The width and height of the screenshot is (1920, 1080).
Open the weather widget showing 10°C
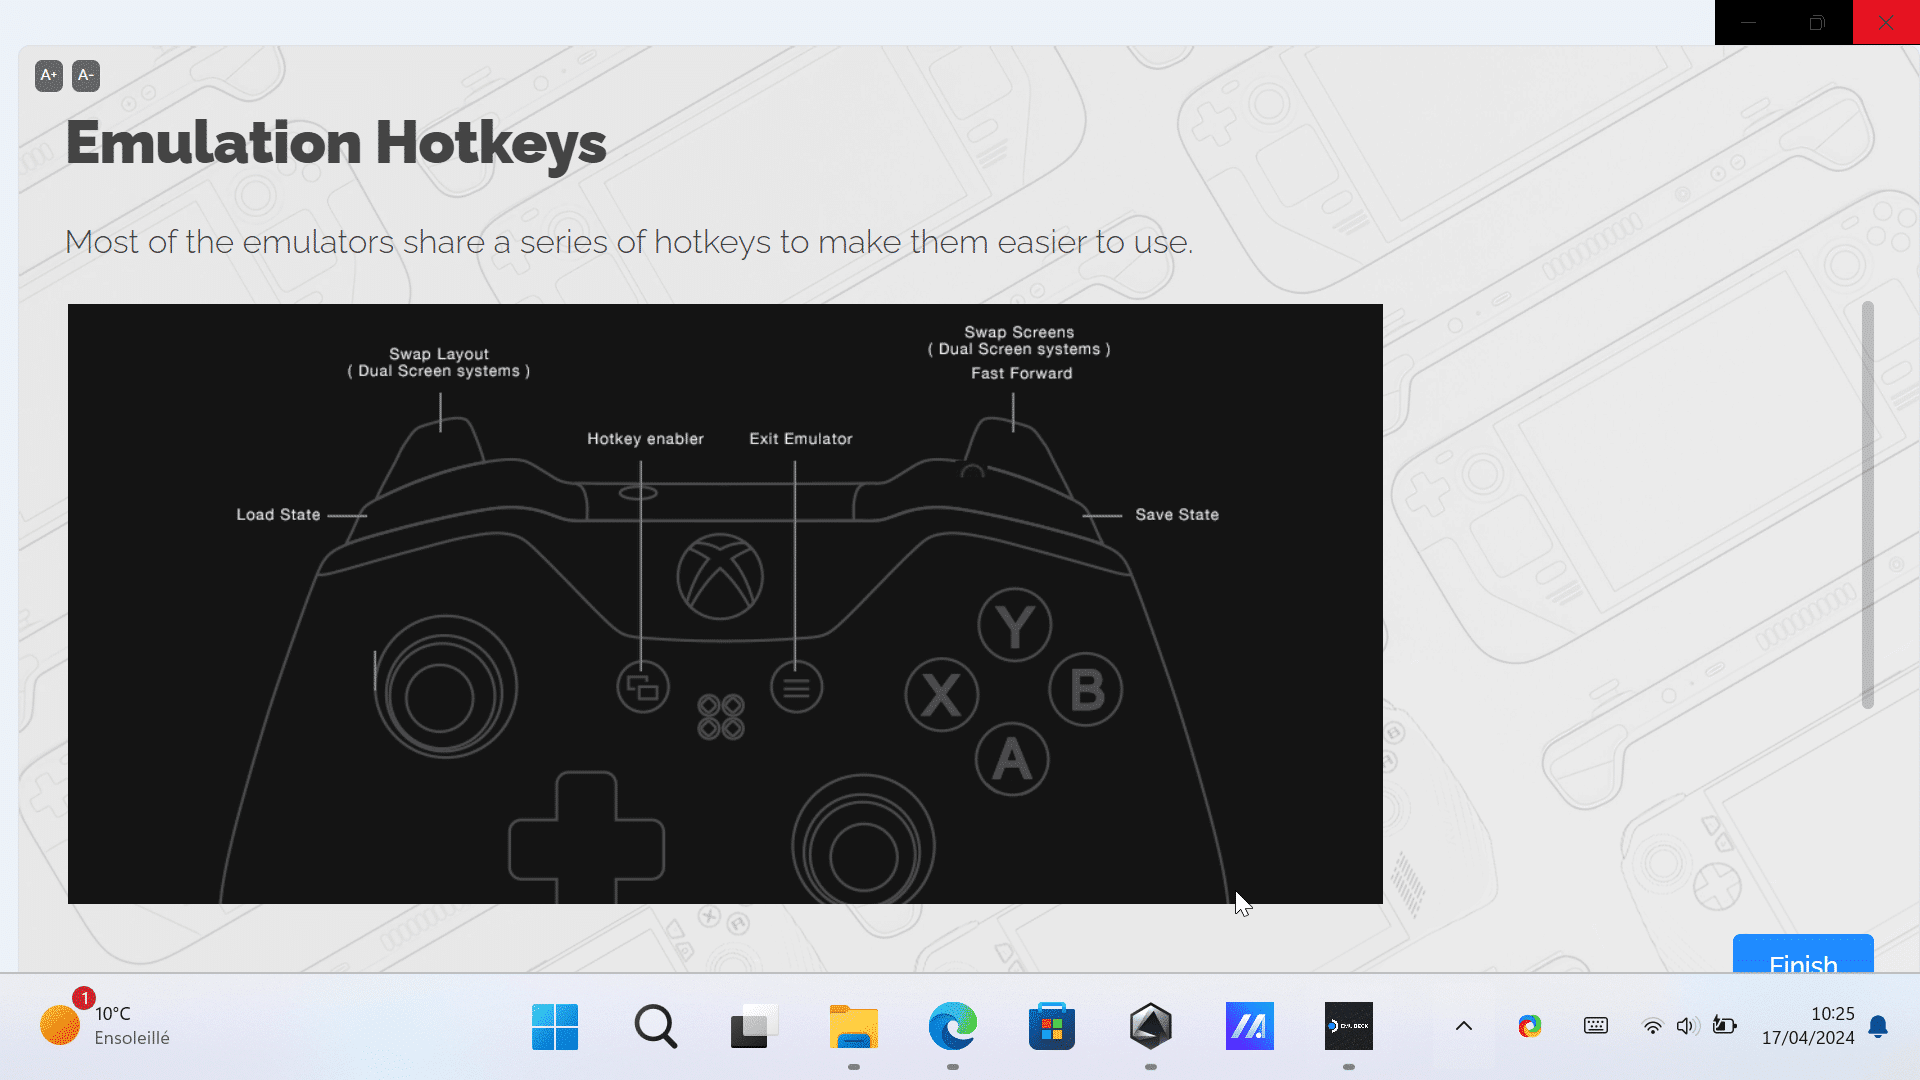tap(105, 1026)
